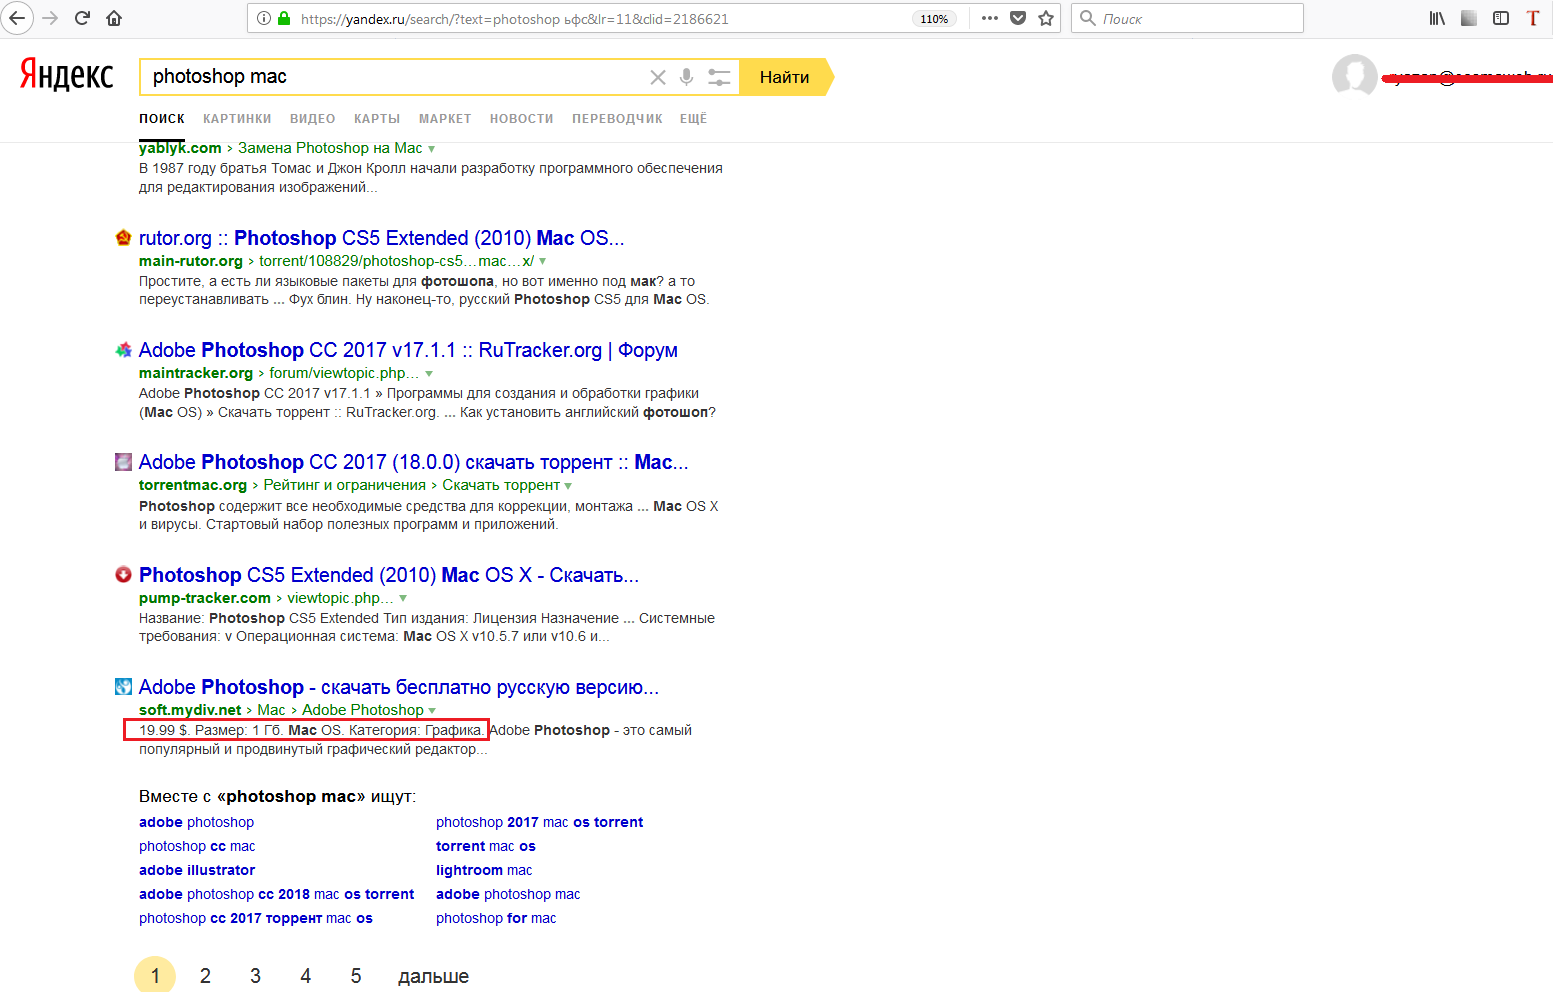The width and height of the screenshot is (1553, 992).
Task: Switch to the Видео tab
Action: 313,118
